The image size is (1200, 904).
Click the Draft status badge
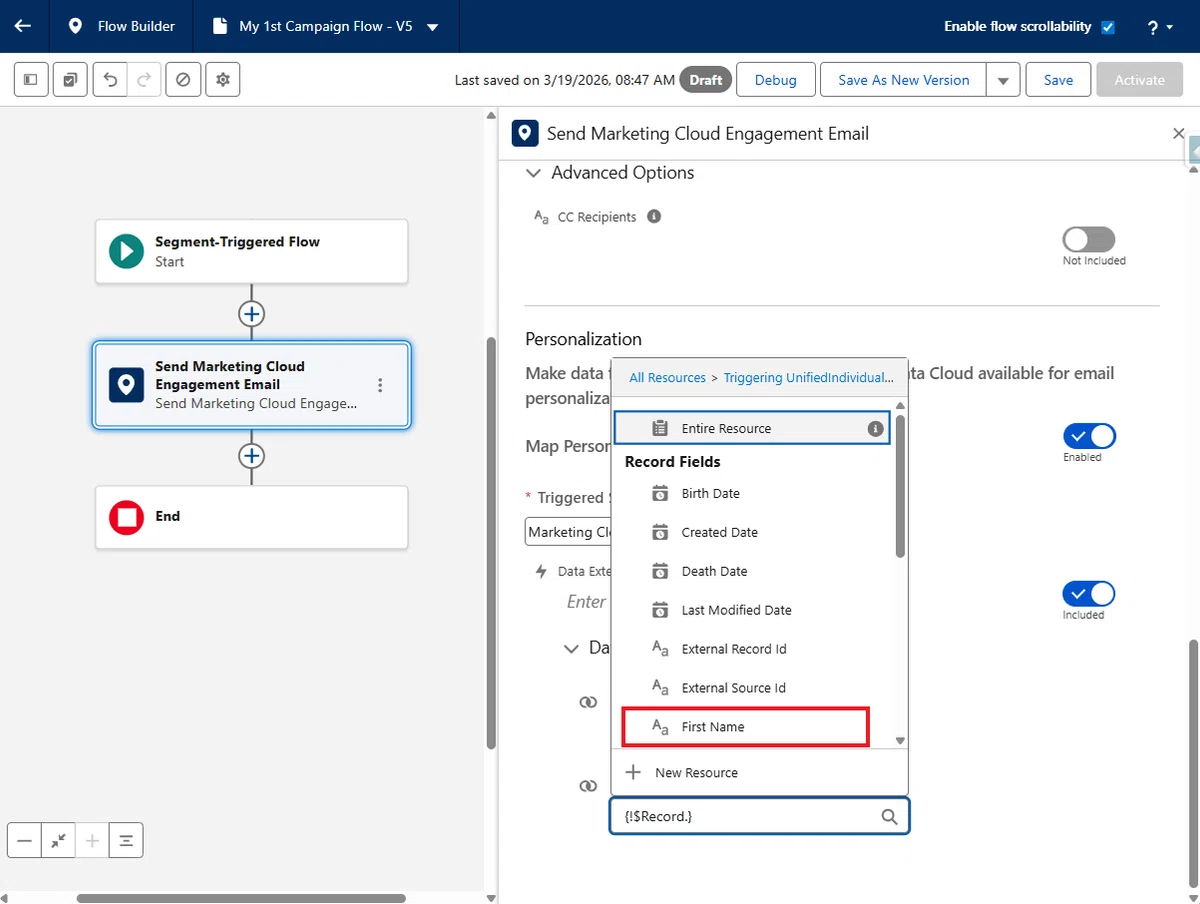(x=705, y=80)
